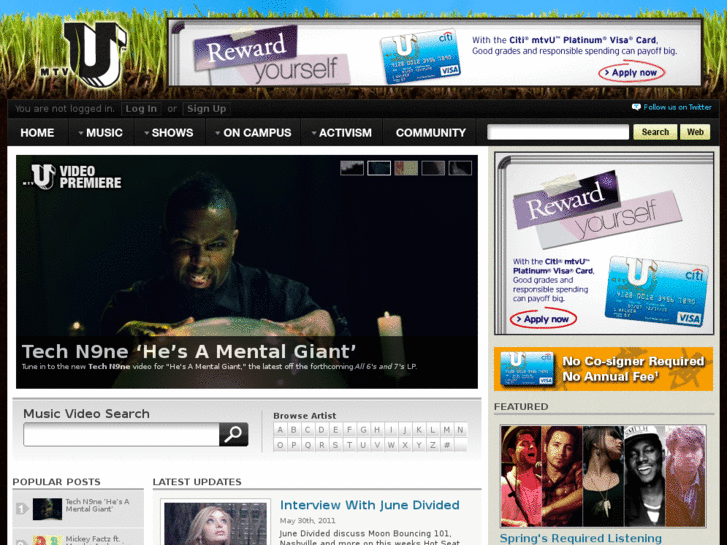Open Interview With June Divided article

coord(370,505)
